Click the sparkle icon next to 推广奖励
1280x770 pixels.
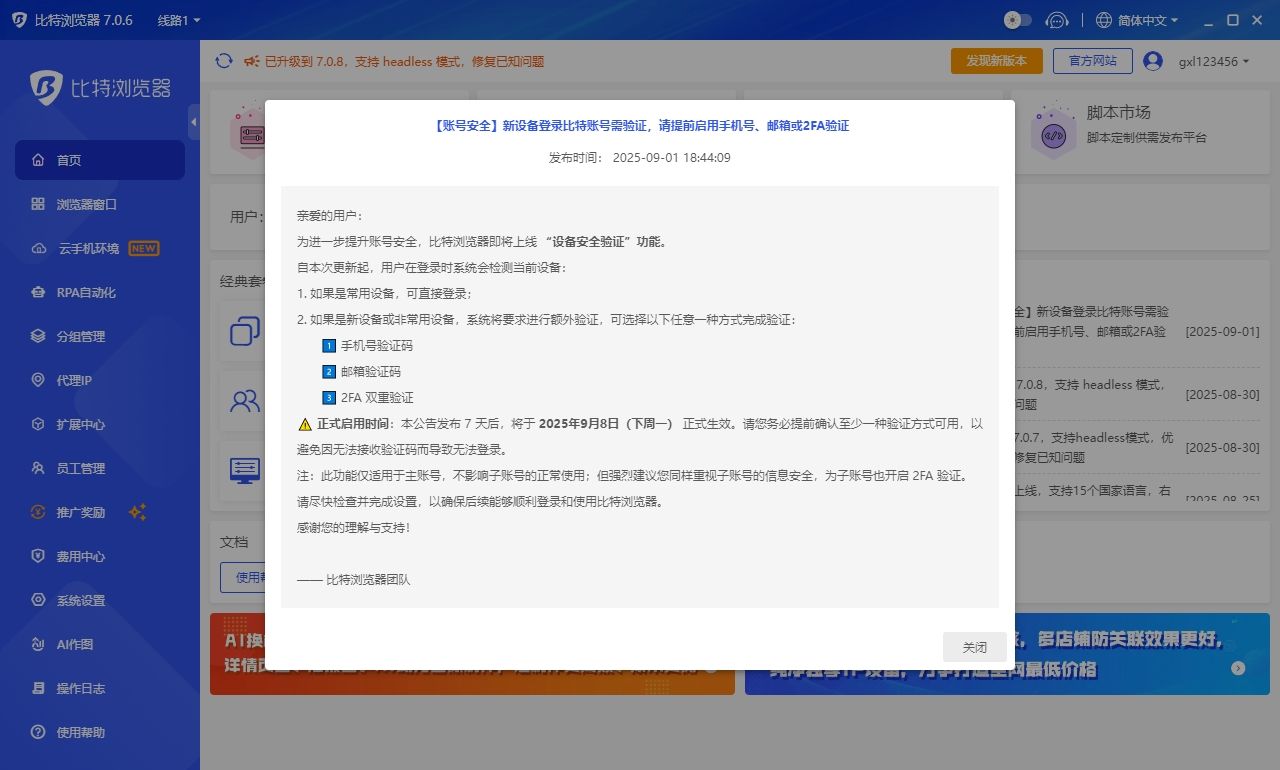pos(138,512)
